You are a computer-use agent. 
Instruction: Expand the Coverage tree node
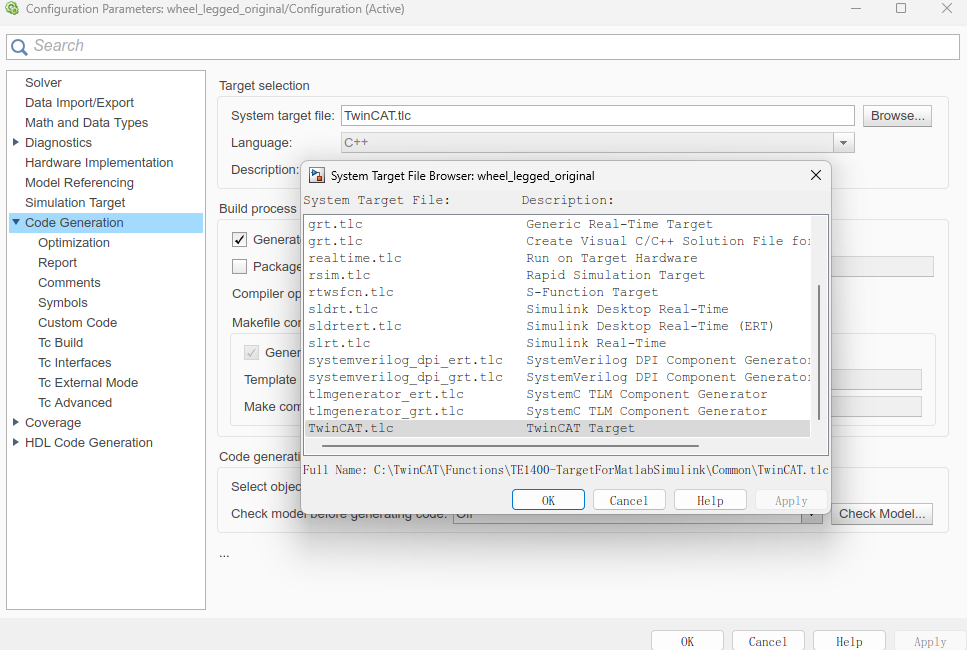point(15,422)
